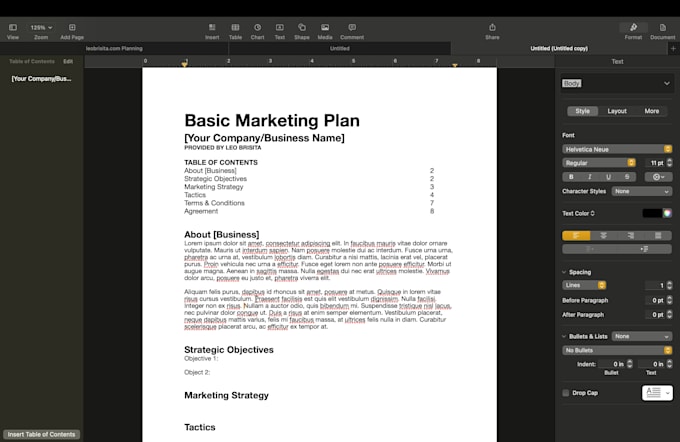Click the 11 pt font size field
The width and height of the screenshot is (680, 442).
pos(655,163)
